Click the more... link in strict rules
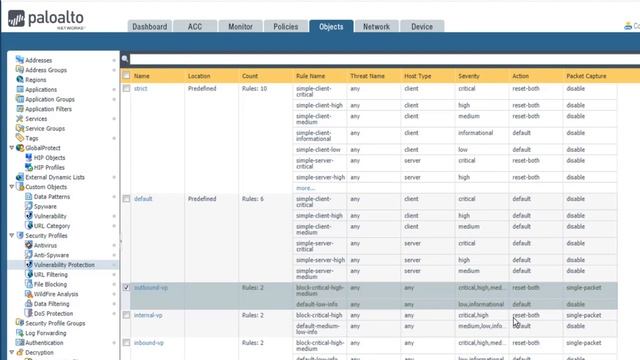Screen dimensions: 640x360 305,188
